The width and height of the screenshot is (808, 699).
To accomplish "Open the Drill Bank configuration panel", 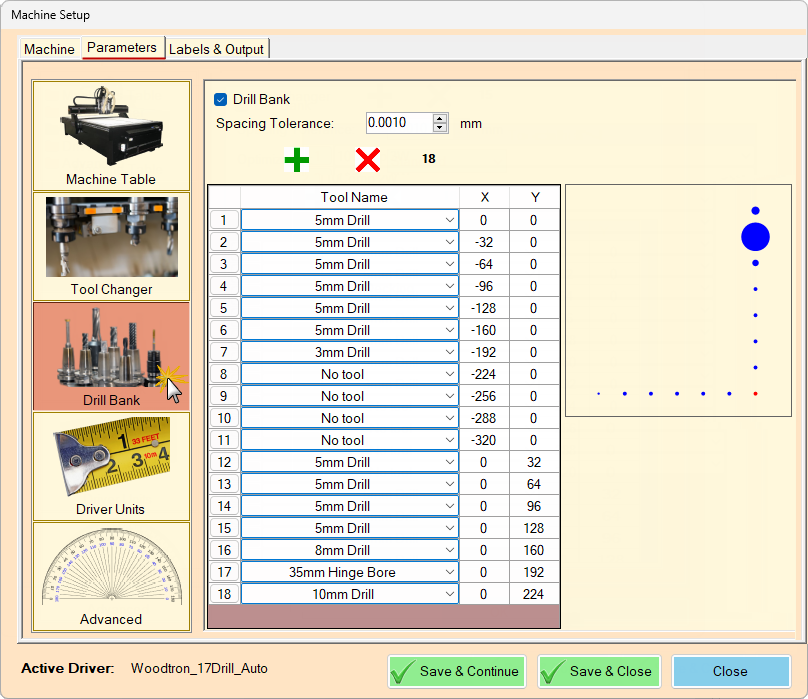I will (111, 355).
